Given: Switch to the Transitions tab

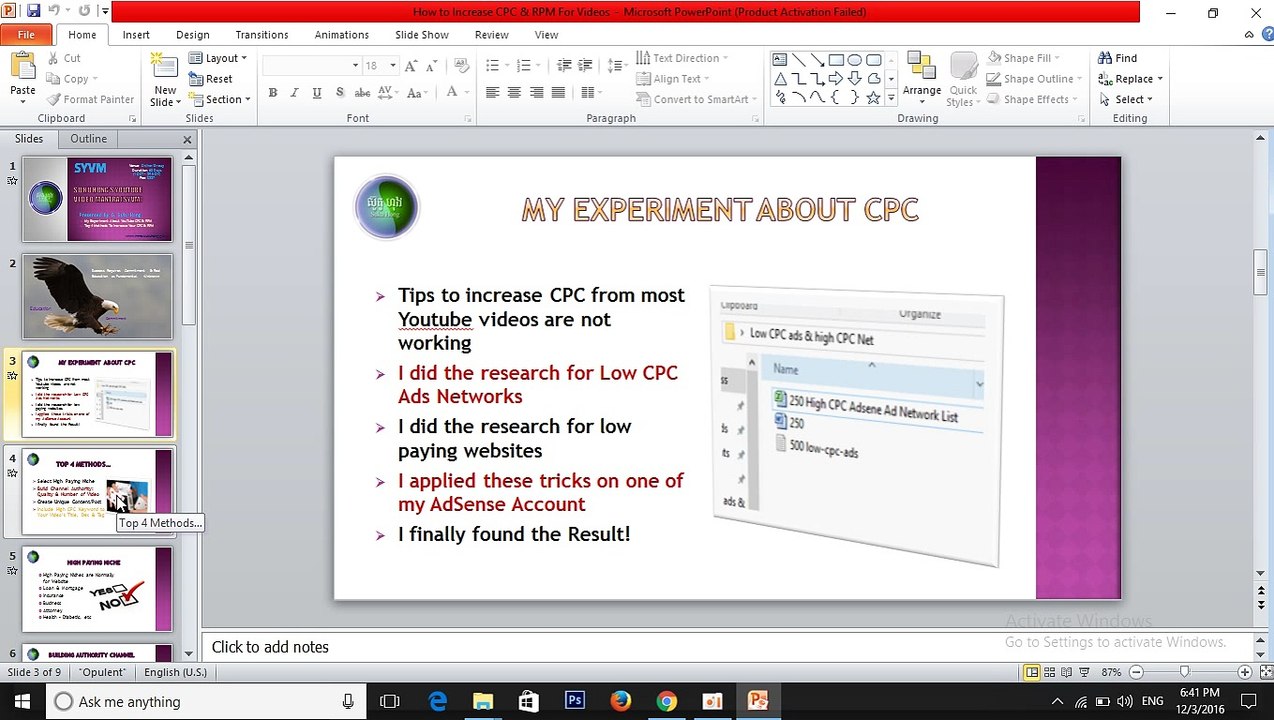Looking at the screenshot, I should [262, 34].
